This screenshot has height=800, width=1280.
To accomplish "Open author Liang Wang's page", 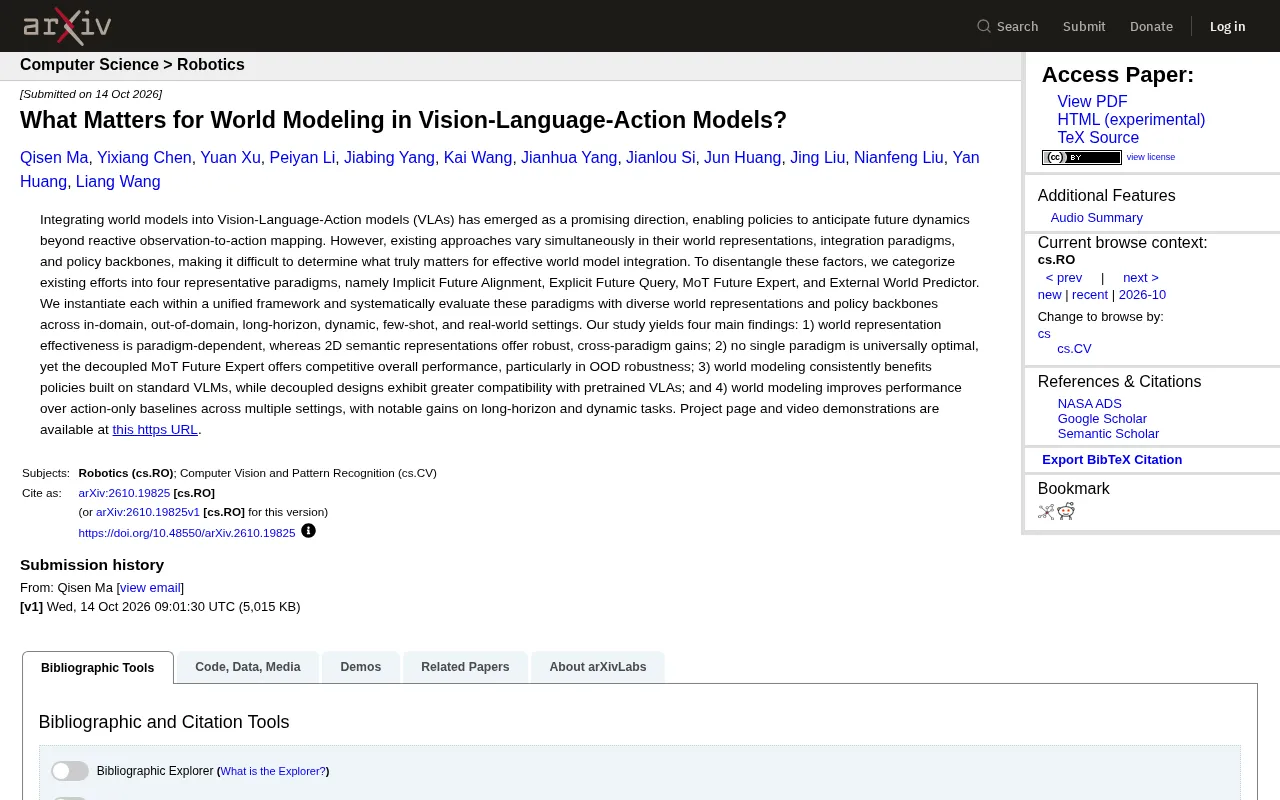I will coord(118,182).
